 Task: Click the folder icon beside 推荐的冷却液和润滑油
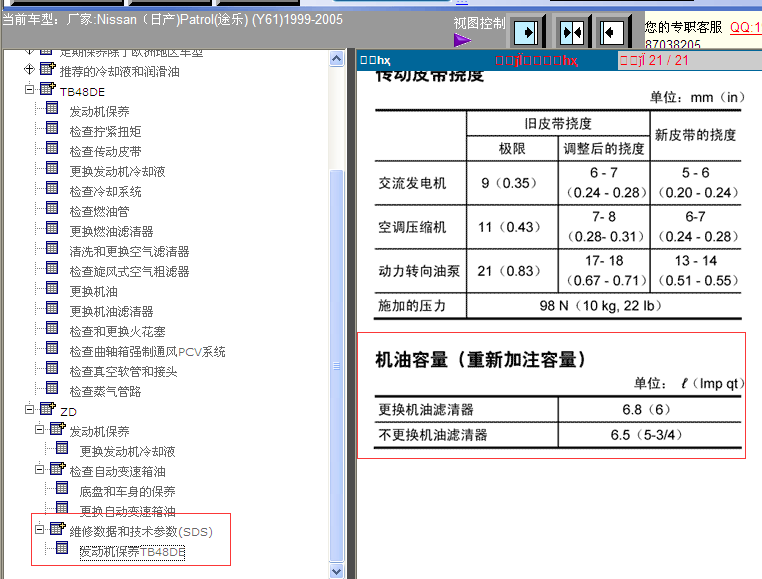(x=48, y=68)
